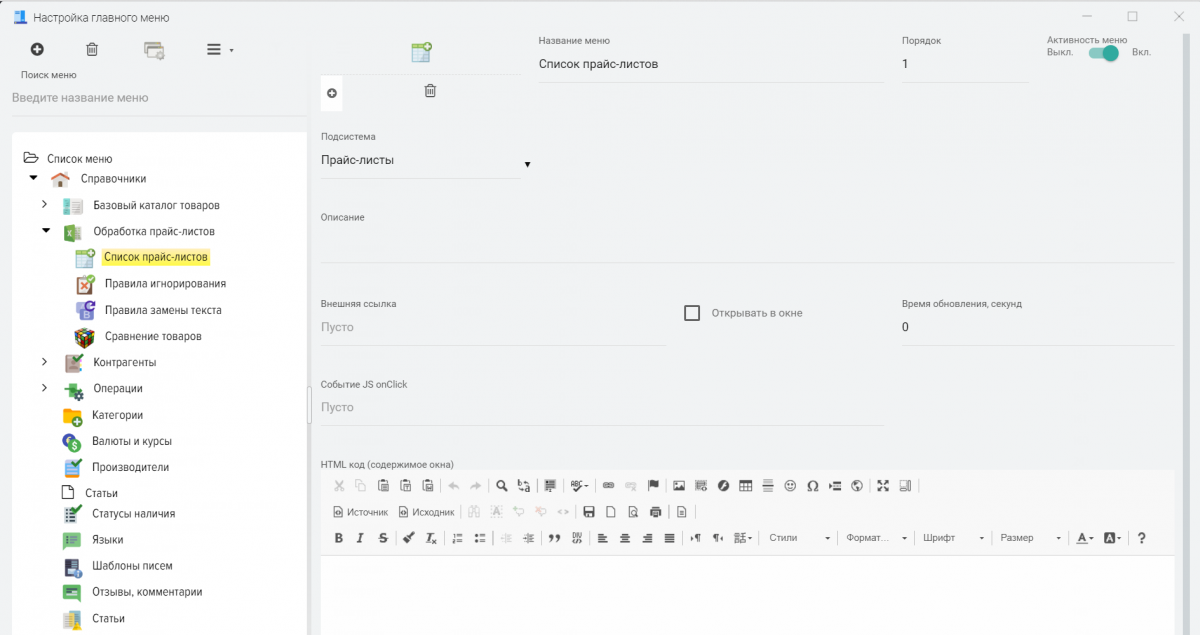
Task: Click the Bold formatting icon in the editor
Action: (339, 538)
